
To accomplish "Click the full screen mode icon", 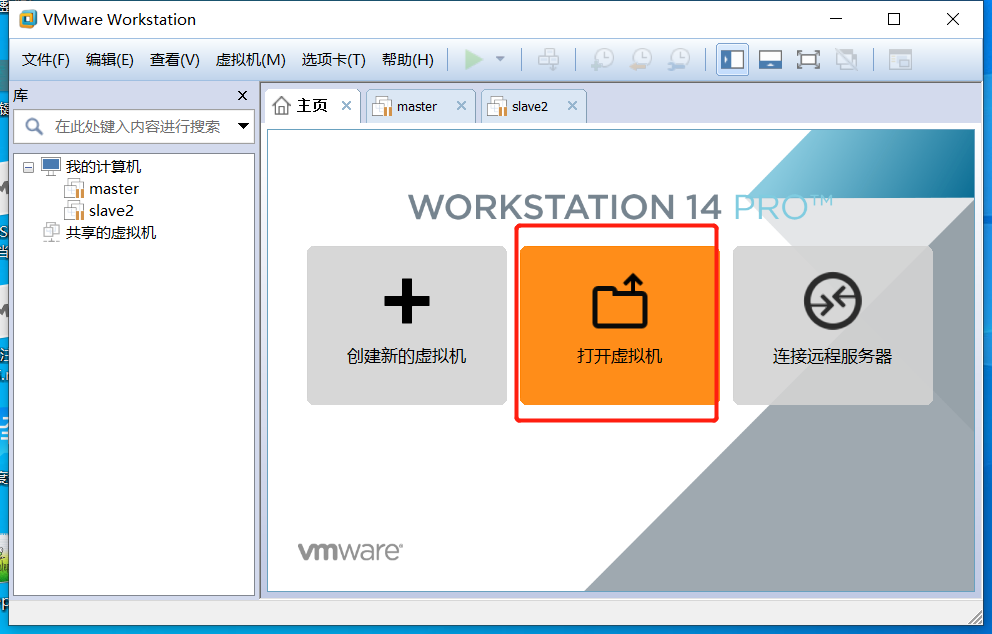I will point(808,59).
